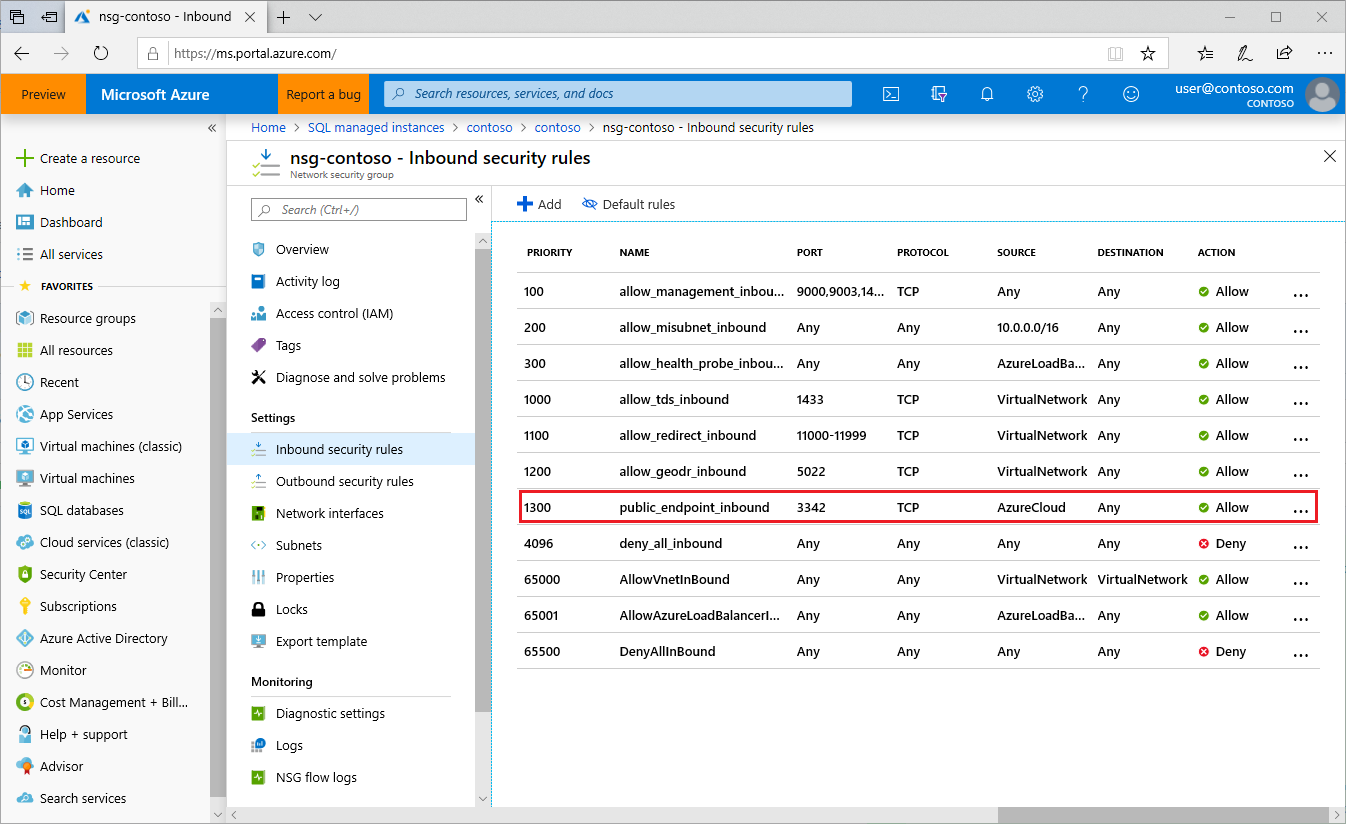Refresh the browser page
Viewport: 1346px width, 824px height.
tap(100, 53)
